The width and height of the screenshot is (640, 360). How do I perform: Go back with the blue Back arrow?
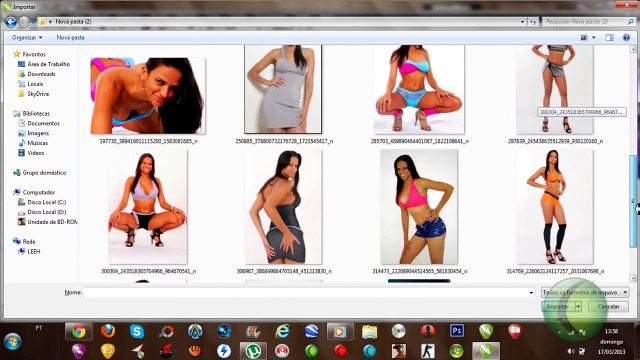tap(11, 22)
